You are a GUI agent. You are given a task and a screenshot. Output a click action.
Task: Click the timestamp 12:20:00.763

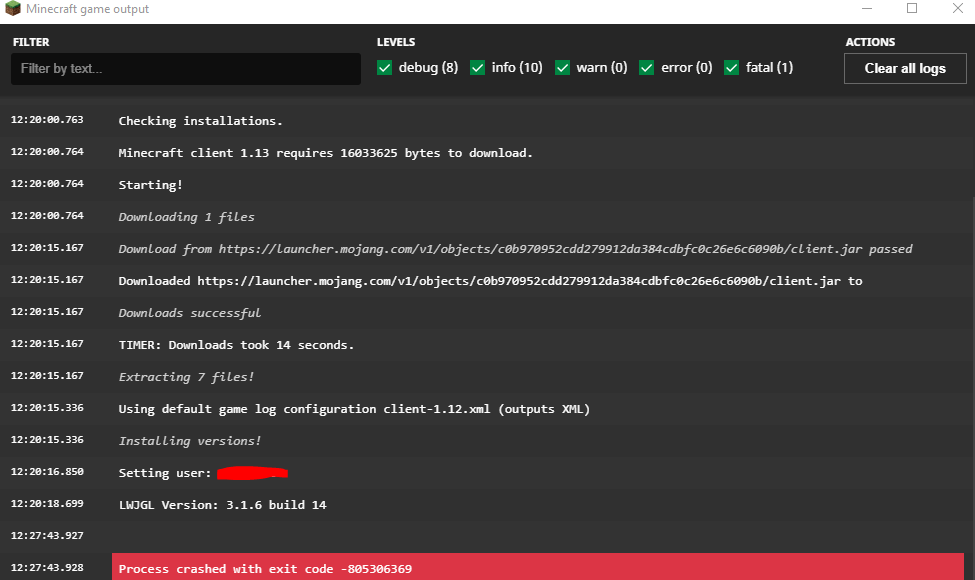pyautogui.click(x=47, y=119)
